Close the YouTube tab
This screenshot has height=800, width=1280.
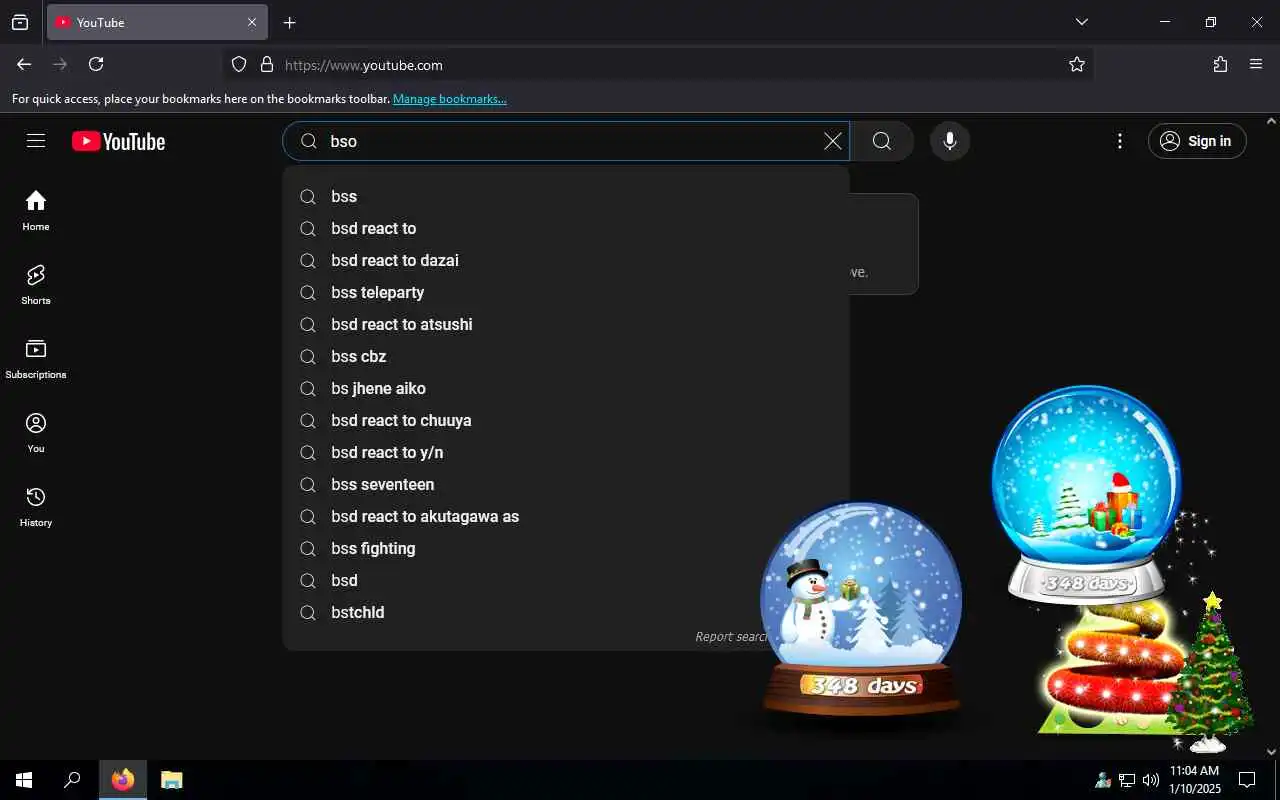pyautogui.click(x=252, y=22)
